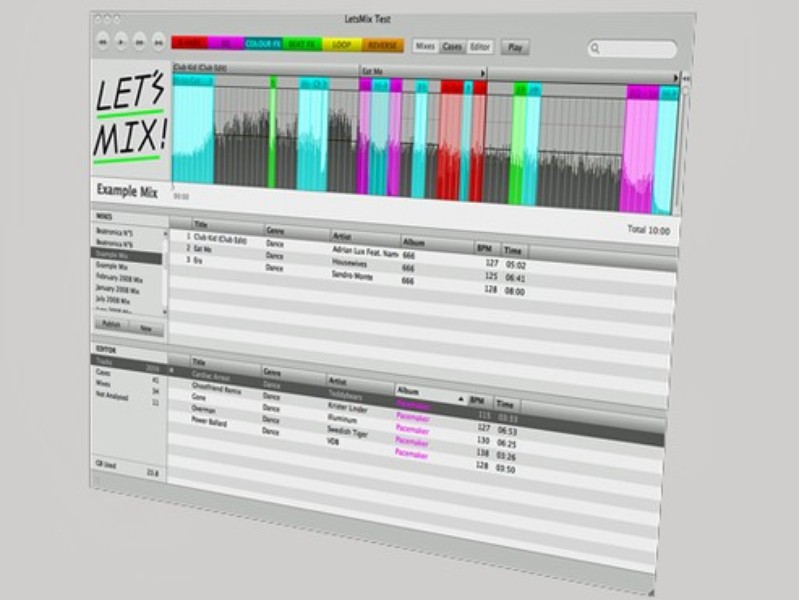799x600 pixels.
Task: Click the GB Used status entry
Action: [x=127, y=469]
